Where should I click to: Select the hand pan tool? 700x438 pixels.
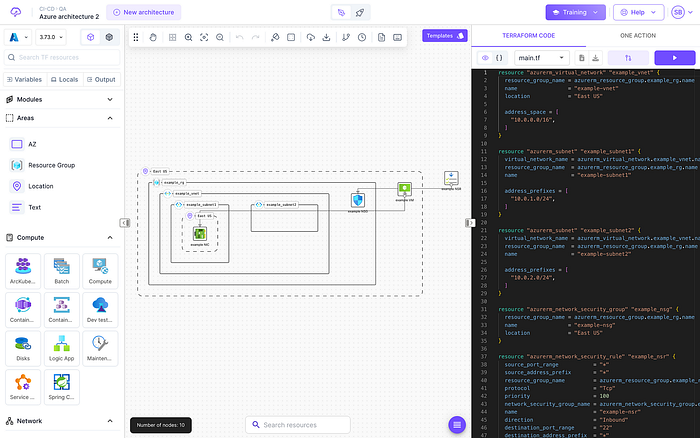point(153,38)
